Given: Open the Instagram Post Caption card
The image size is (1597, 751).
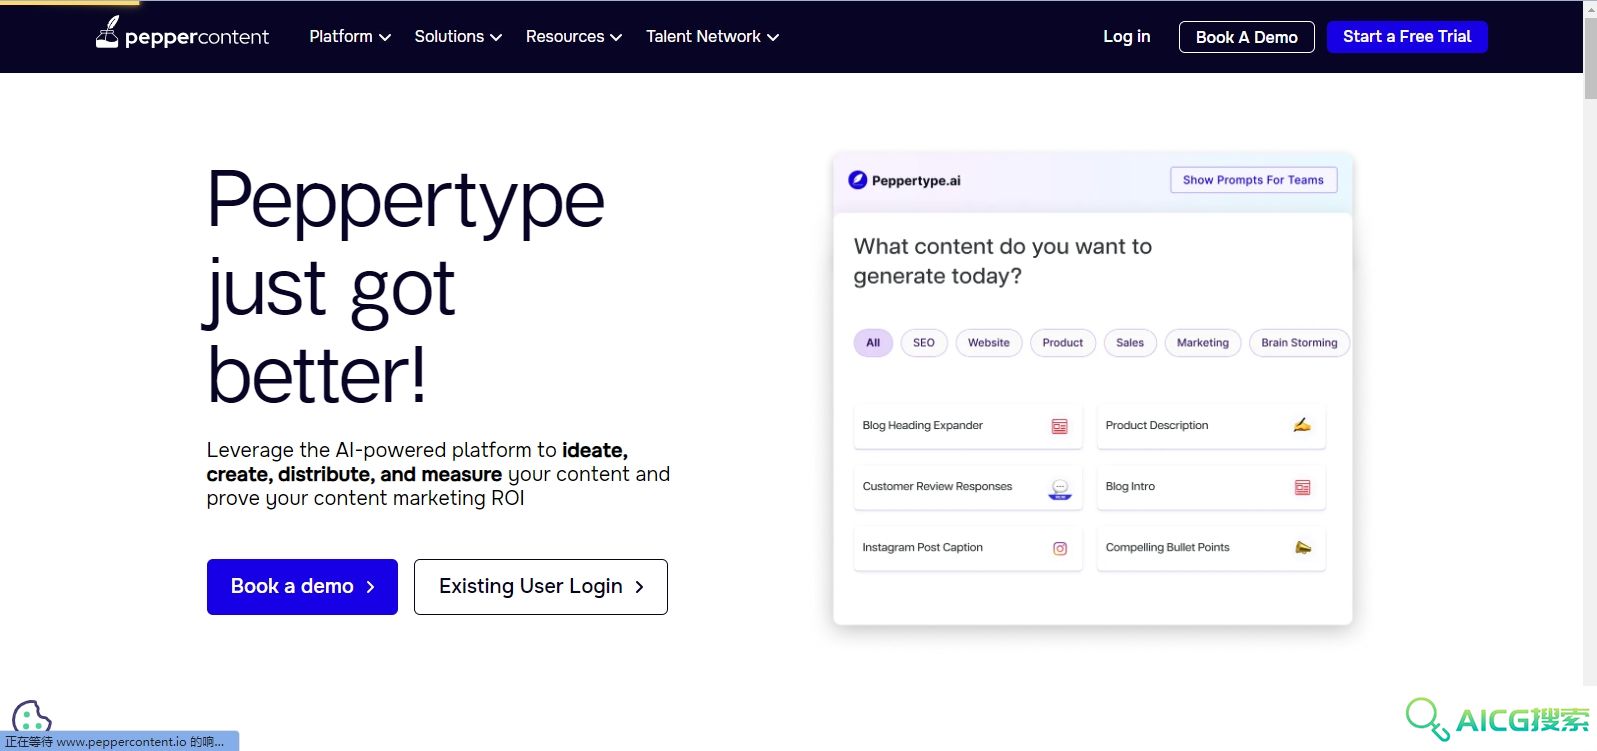Looking at the screenshot, I should (x=968, y=548).
